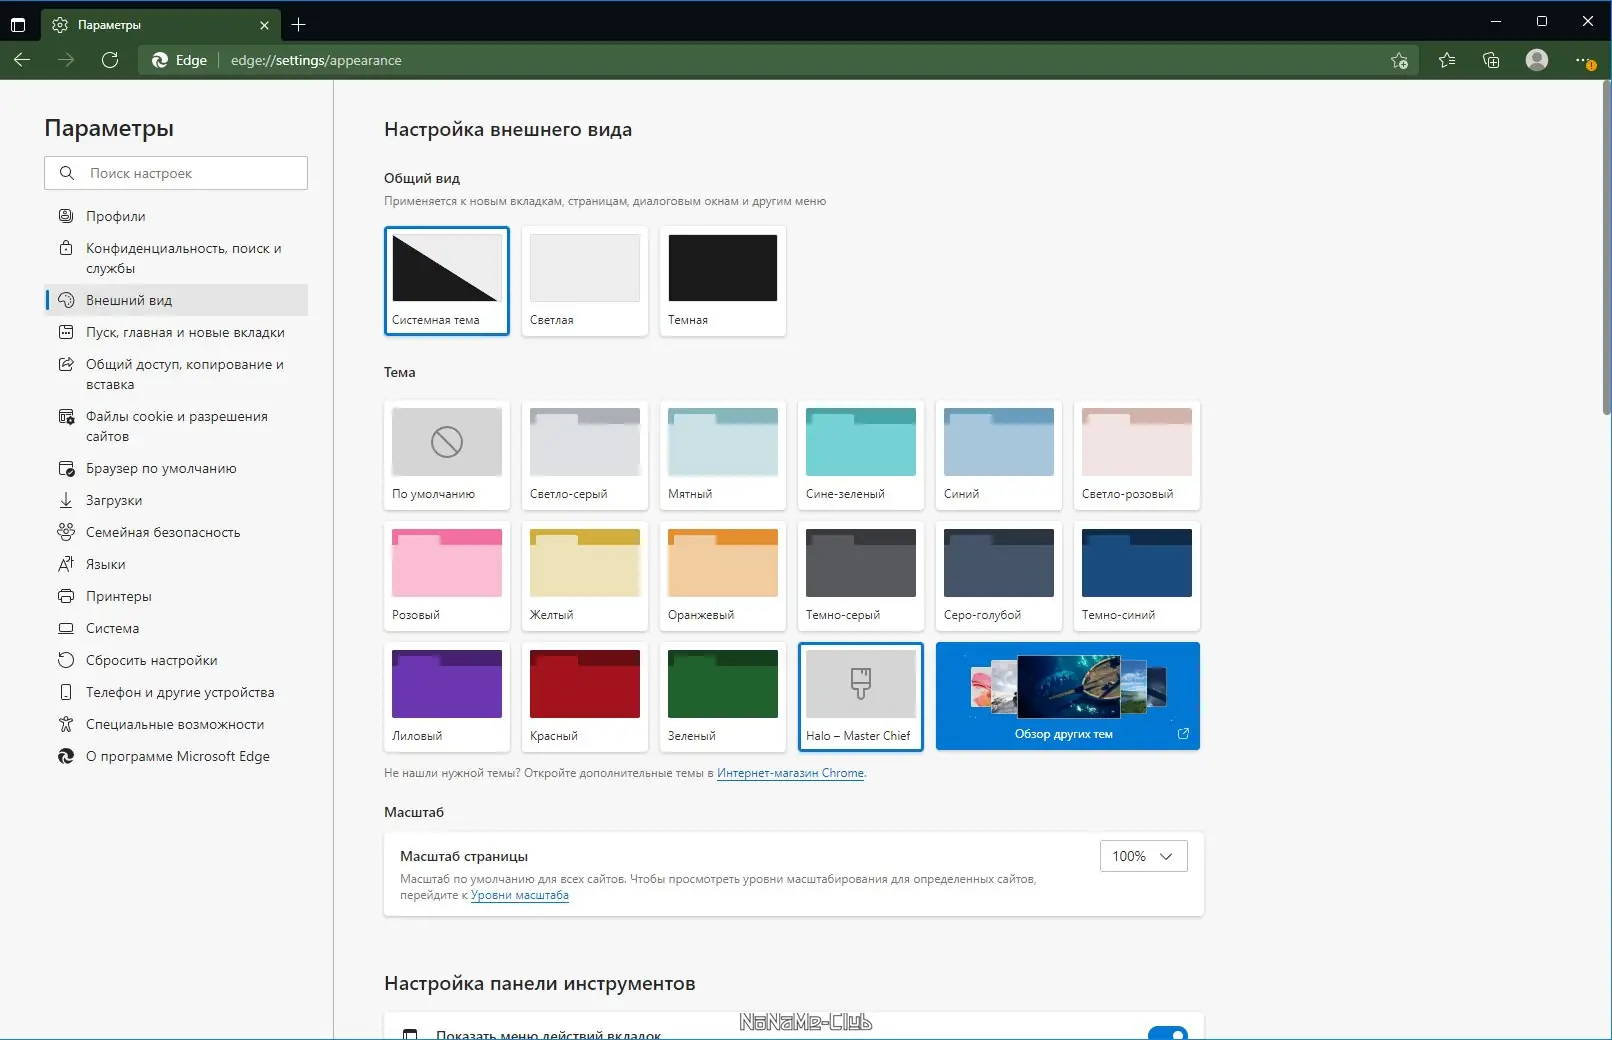Close the Параметры tab
This screenshot has width=1612, height=1040.
click(x=264, y=25)
